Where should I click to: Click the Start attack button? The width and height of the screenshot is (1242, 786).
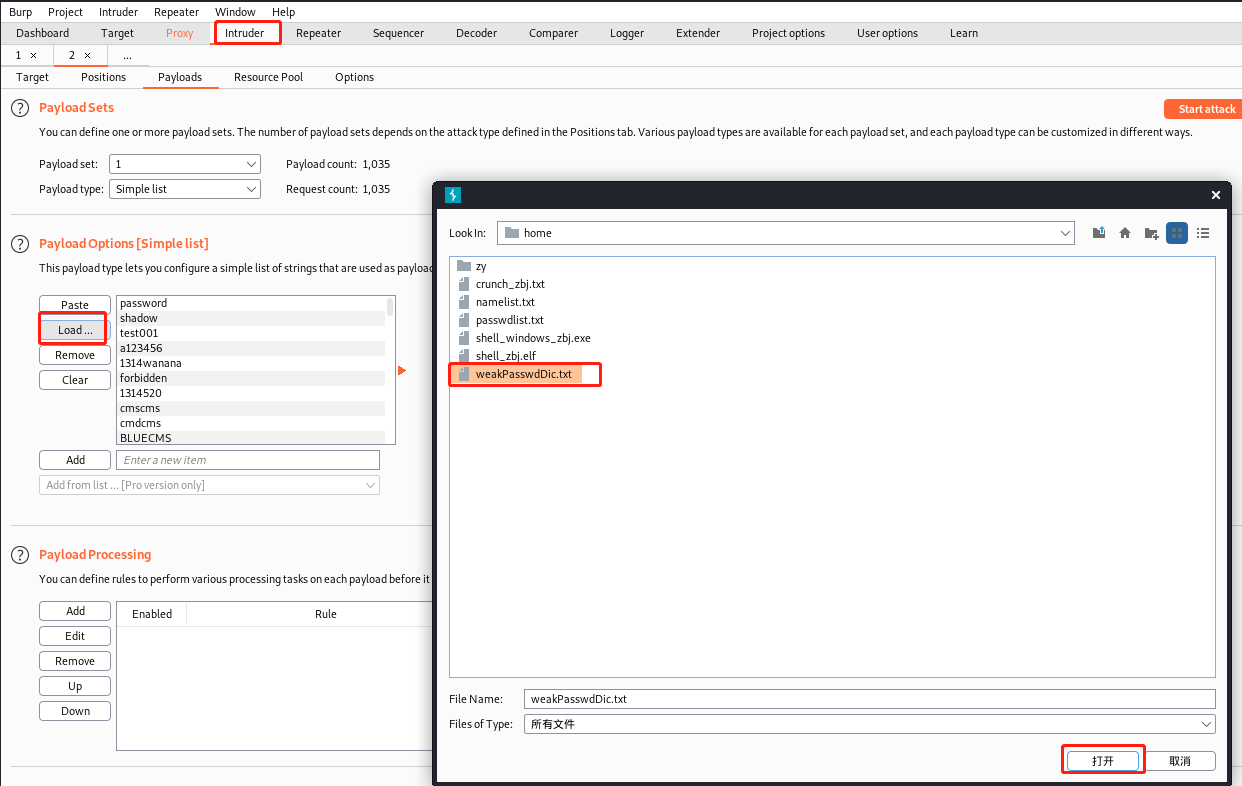1203,109
